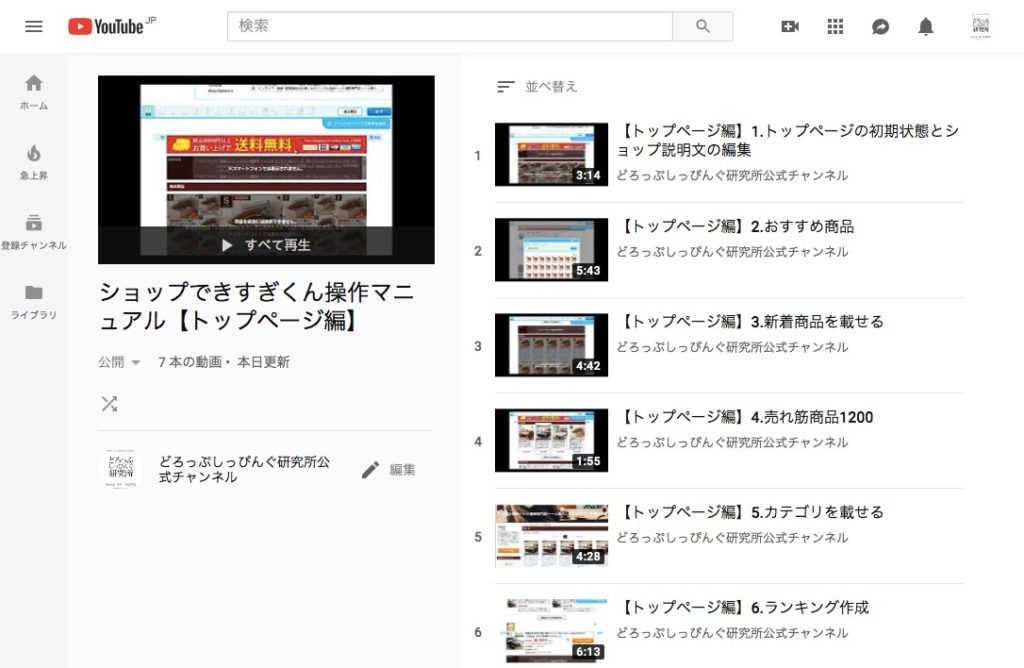The width and height of the screenshot is (1024, 668).
Task: Open the playlist title ショップできすぎくん操作マニュアル
Action: click(x=257, y=306)
